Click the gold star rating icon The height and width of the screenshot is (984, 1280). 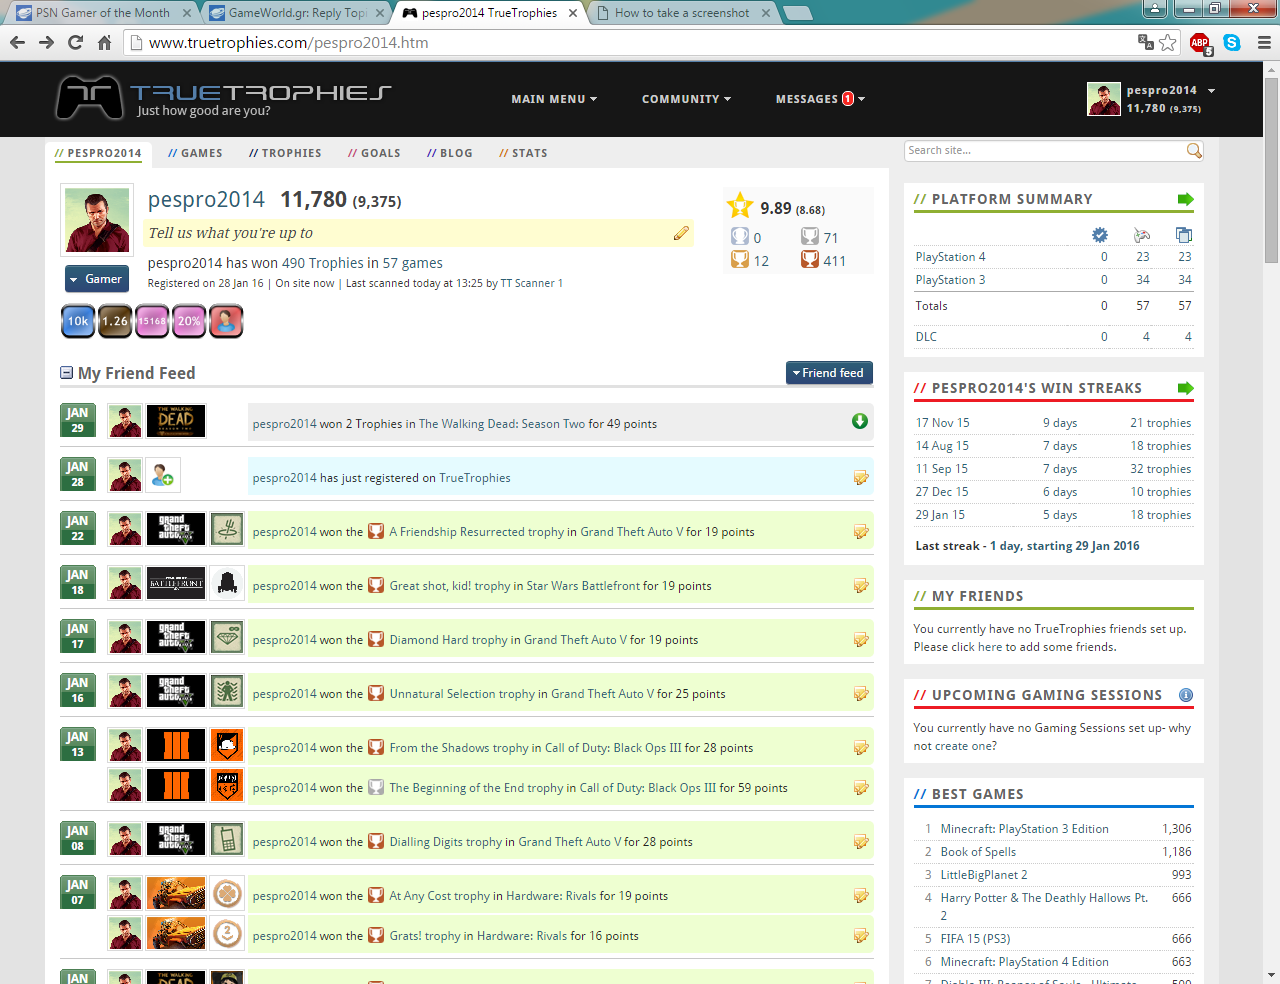(740, 206)
